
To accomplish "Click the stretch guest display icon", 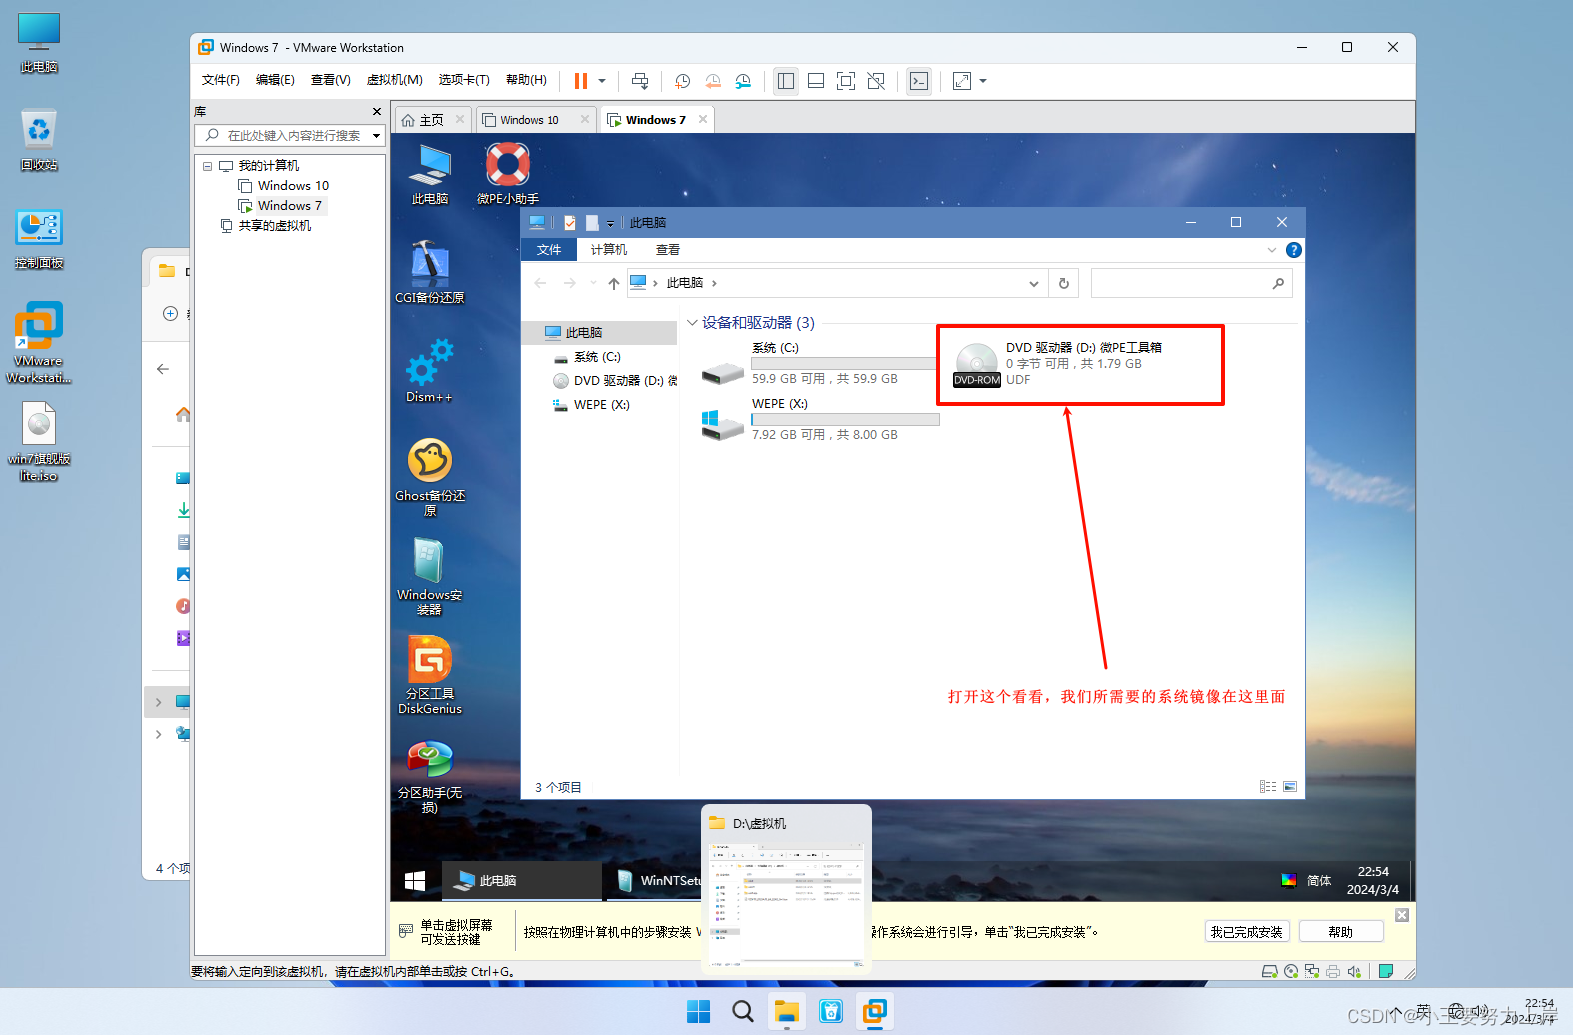I will pyautogui.click(x=962, y=81).
